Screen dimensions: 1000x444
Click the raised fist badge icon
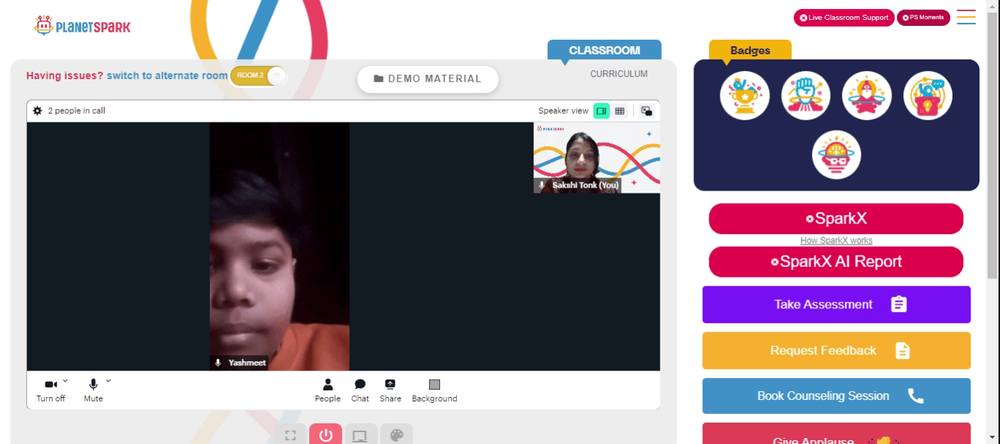point(805,96)
